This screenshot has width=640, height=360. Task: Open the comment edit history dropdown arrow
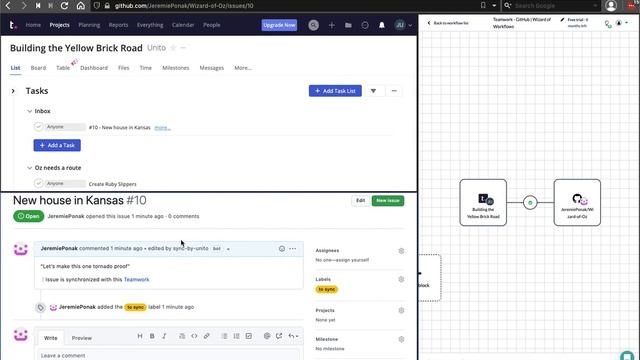[x=228, y=249]
